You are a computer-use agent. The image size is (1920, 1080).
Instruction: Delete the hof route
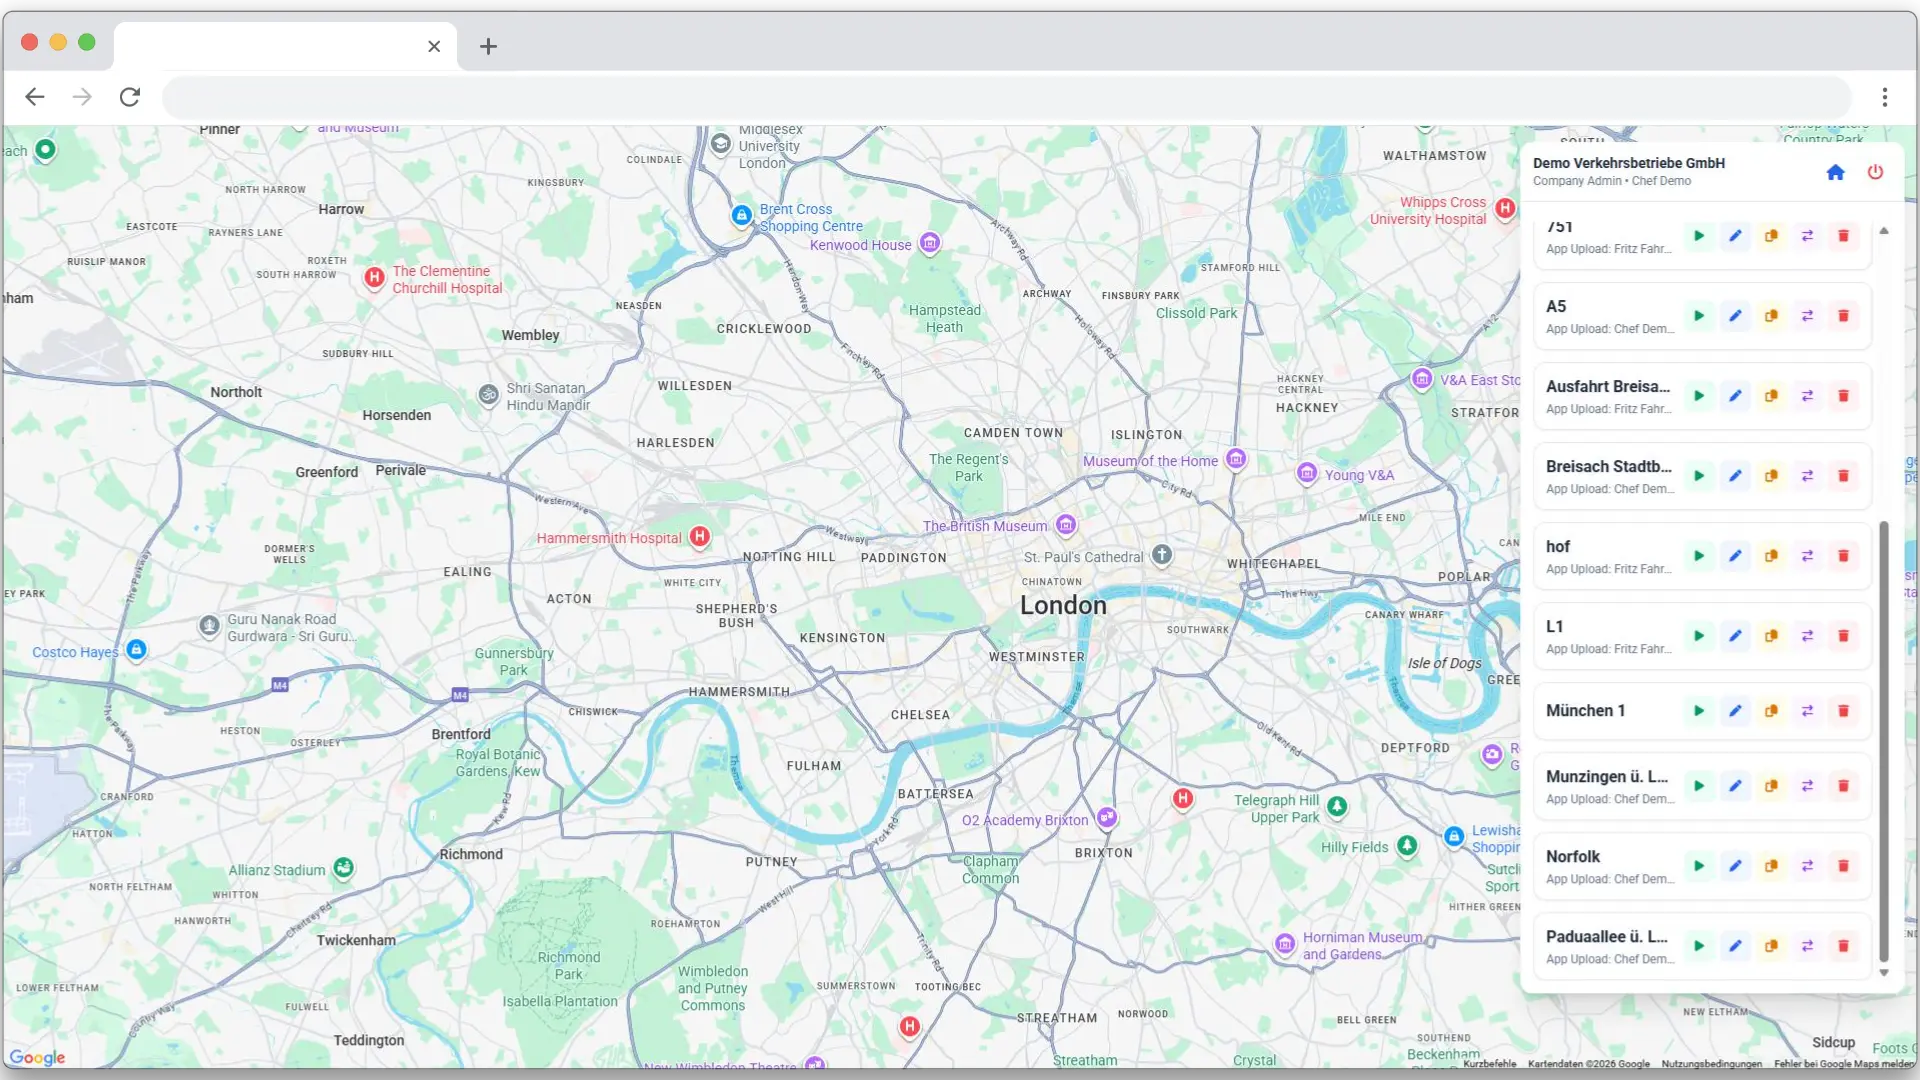click(1843, 556)
